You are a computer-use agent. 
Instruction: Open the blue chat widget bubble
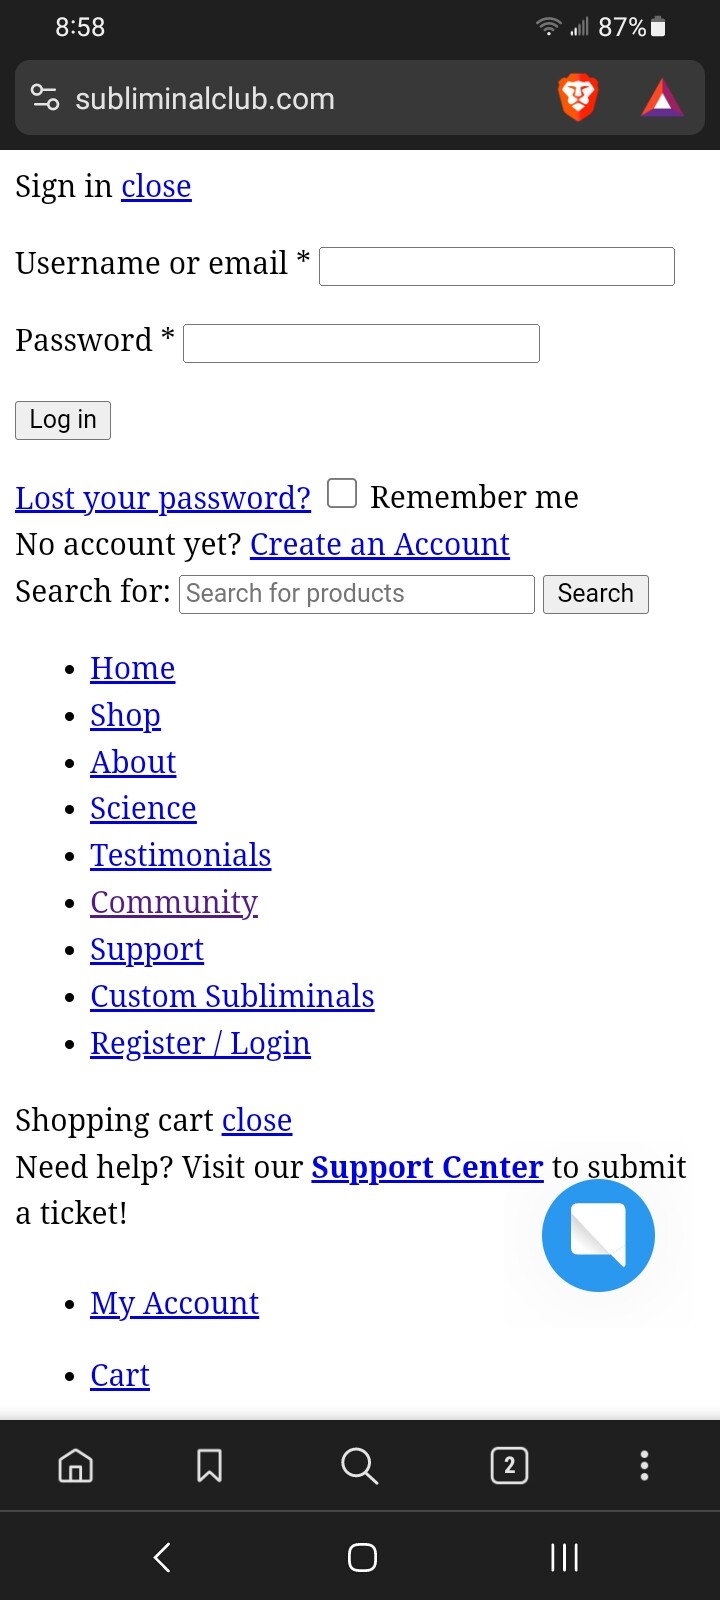point(598,1235)
